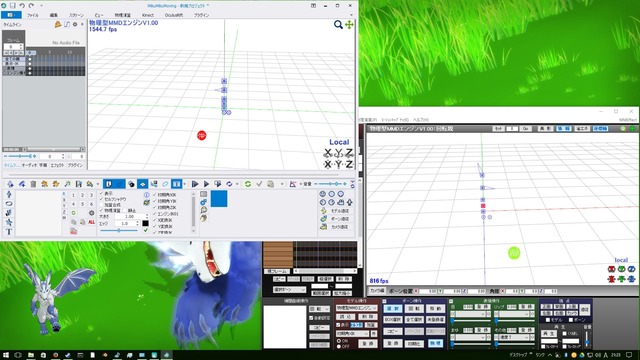Open the スクリーン menu
The width and height of the screenshot is (640, 360).
click(76, 15)
